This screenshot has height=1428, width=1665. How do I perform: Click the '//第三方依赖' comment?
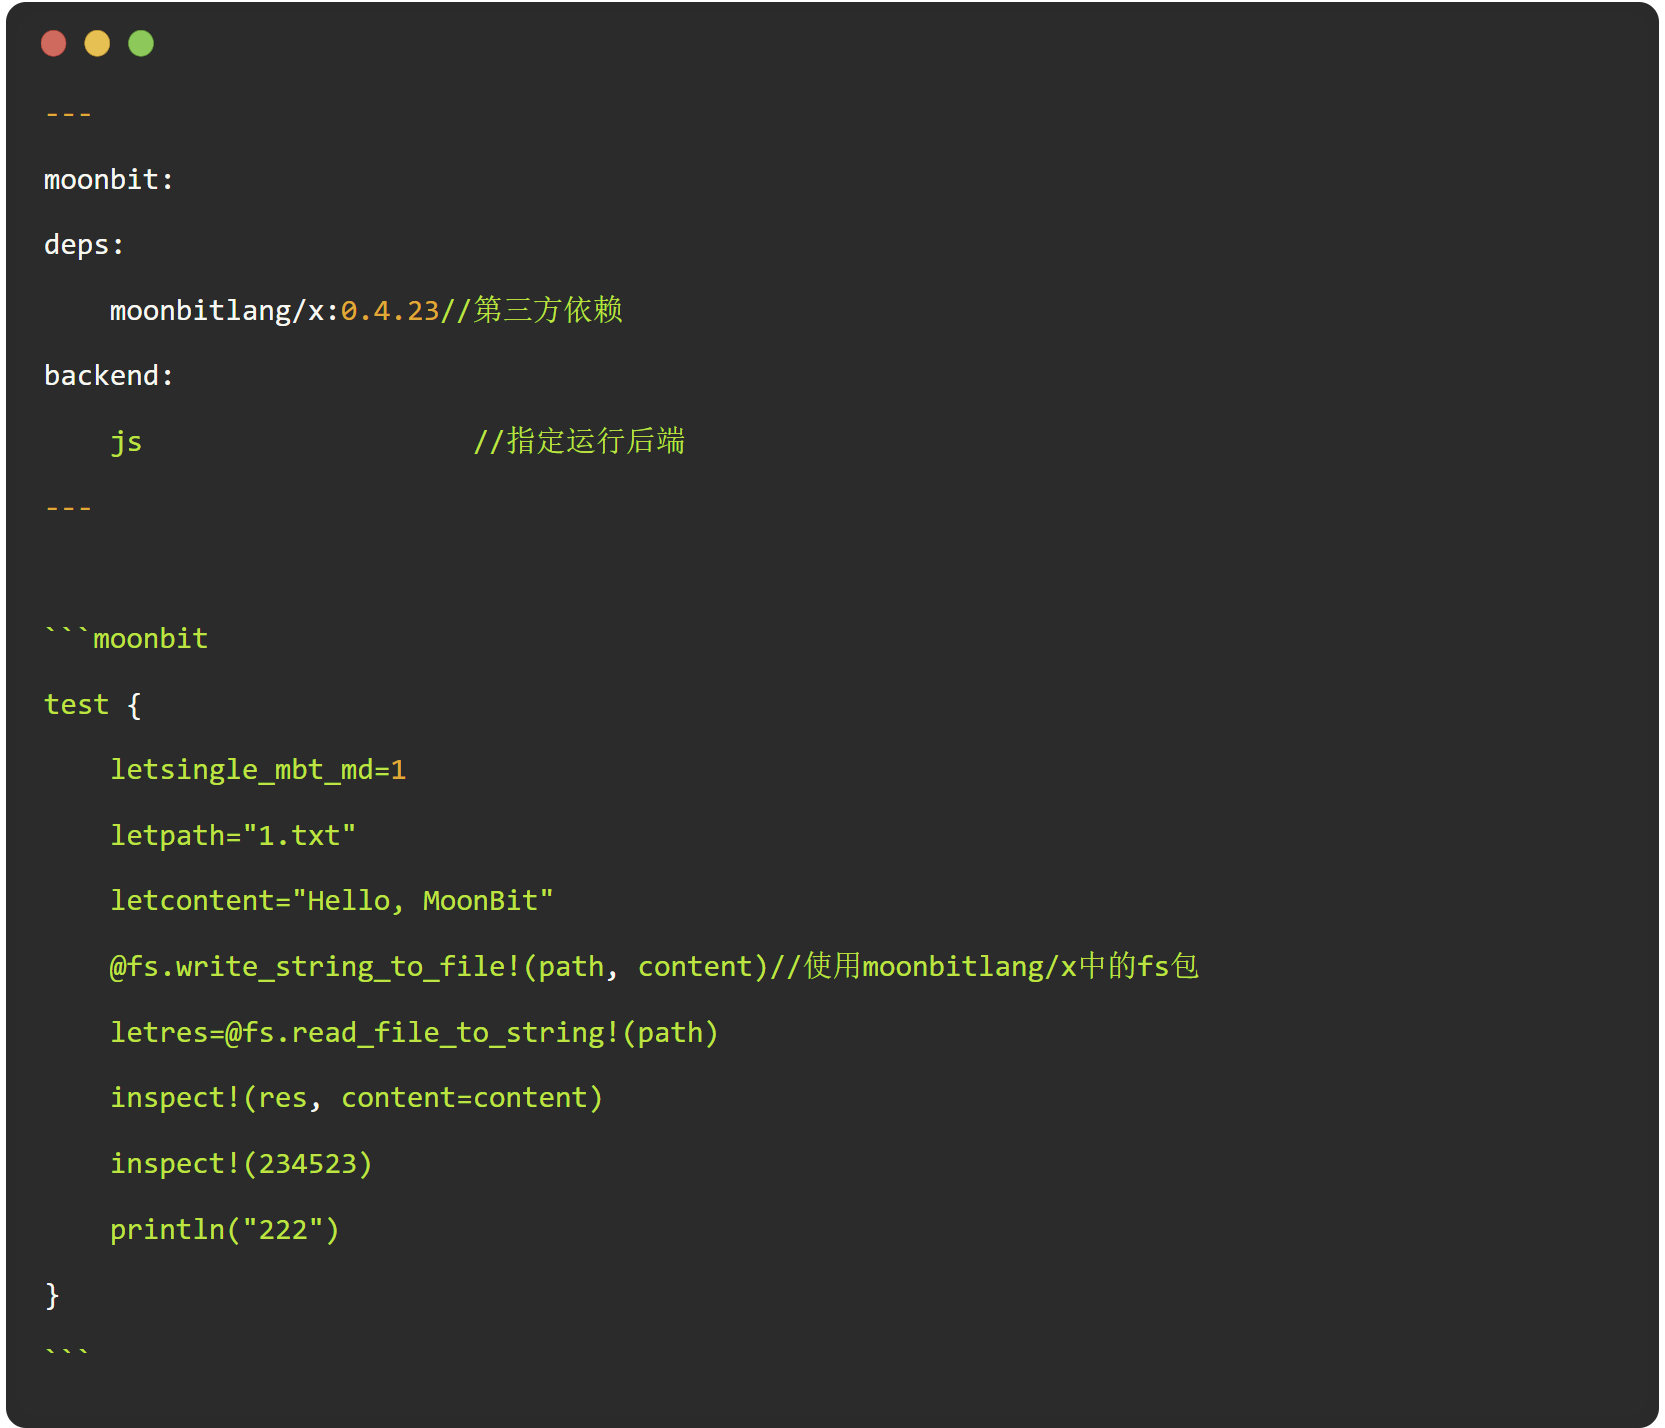tap(531, 310)
